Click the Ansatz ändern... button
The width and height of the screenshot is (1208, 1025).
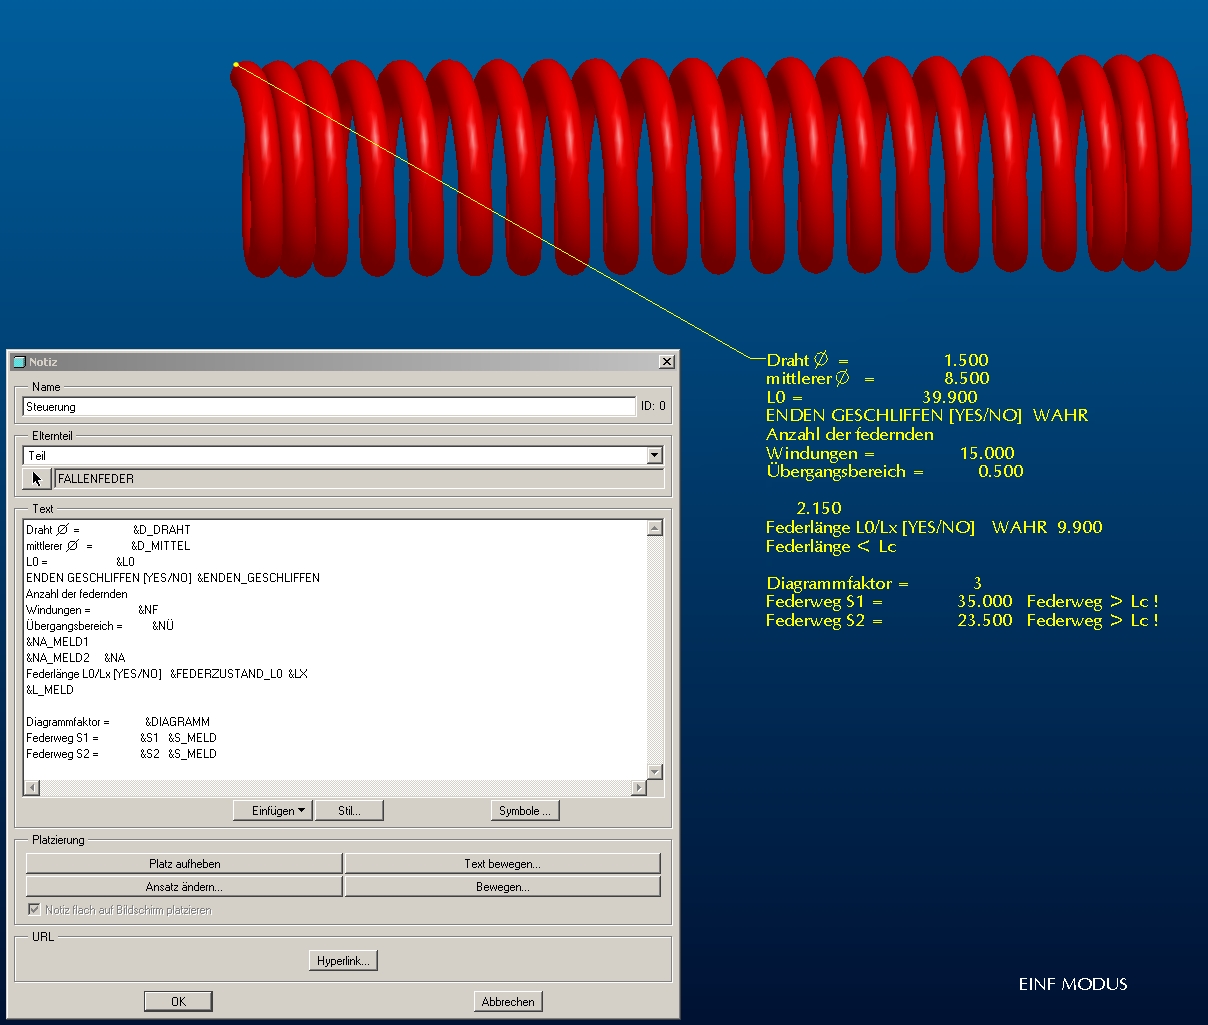point(184,886)
